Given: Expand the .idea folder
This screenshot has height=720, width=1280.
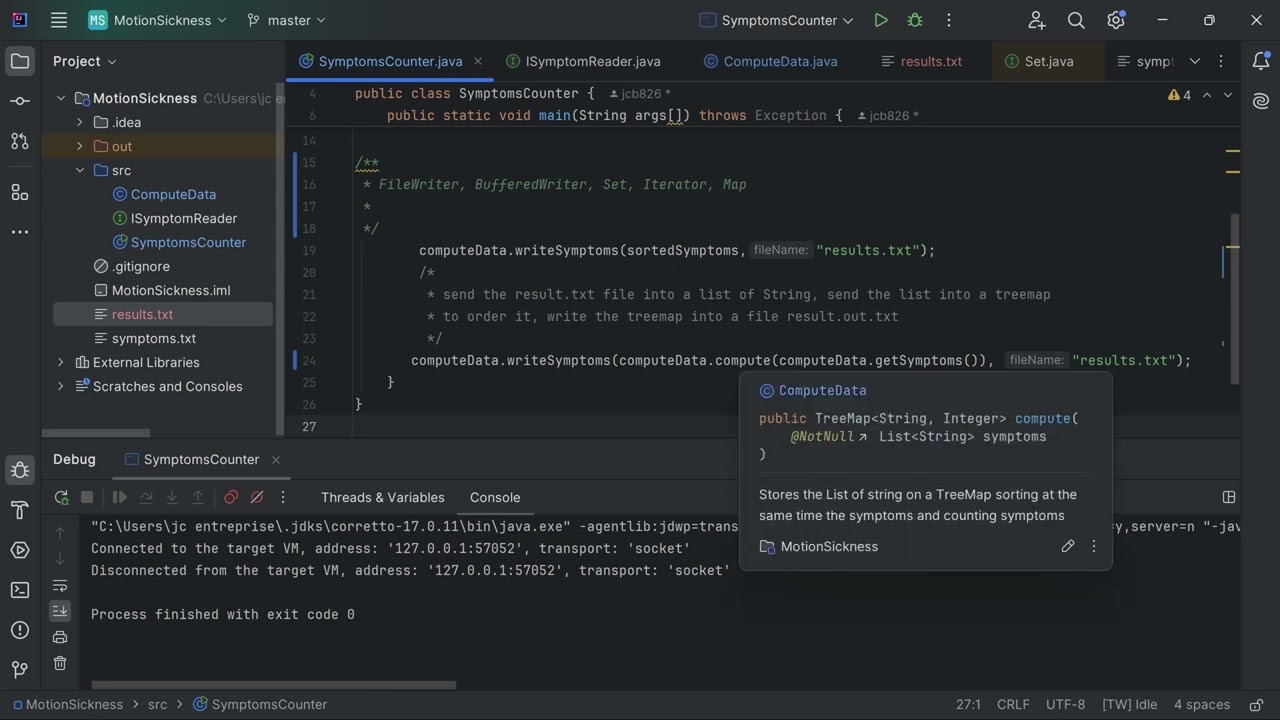Looking at the screenshot, I should [x=80, y=122].
